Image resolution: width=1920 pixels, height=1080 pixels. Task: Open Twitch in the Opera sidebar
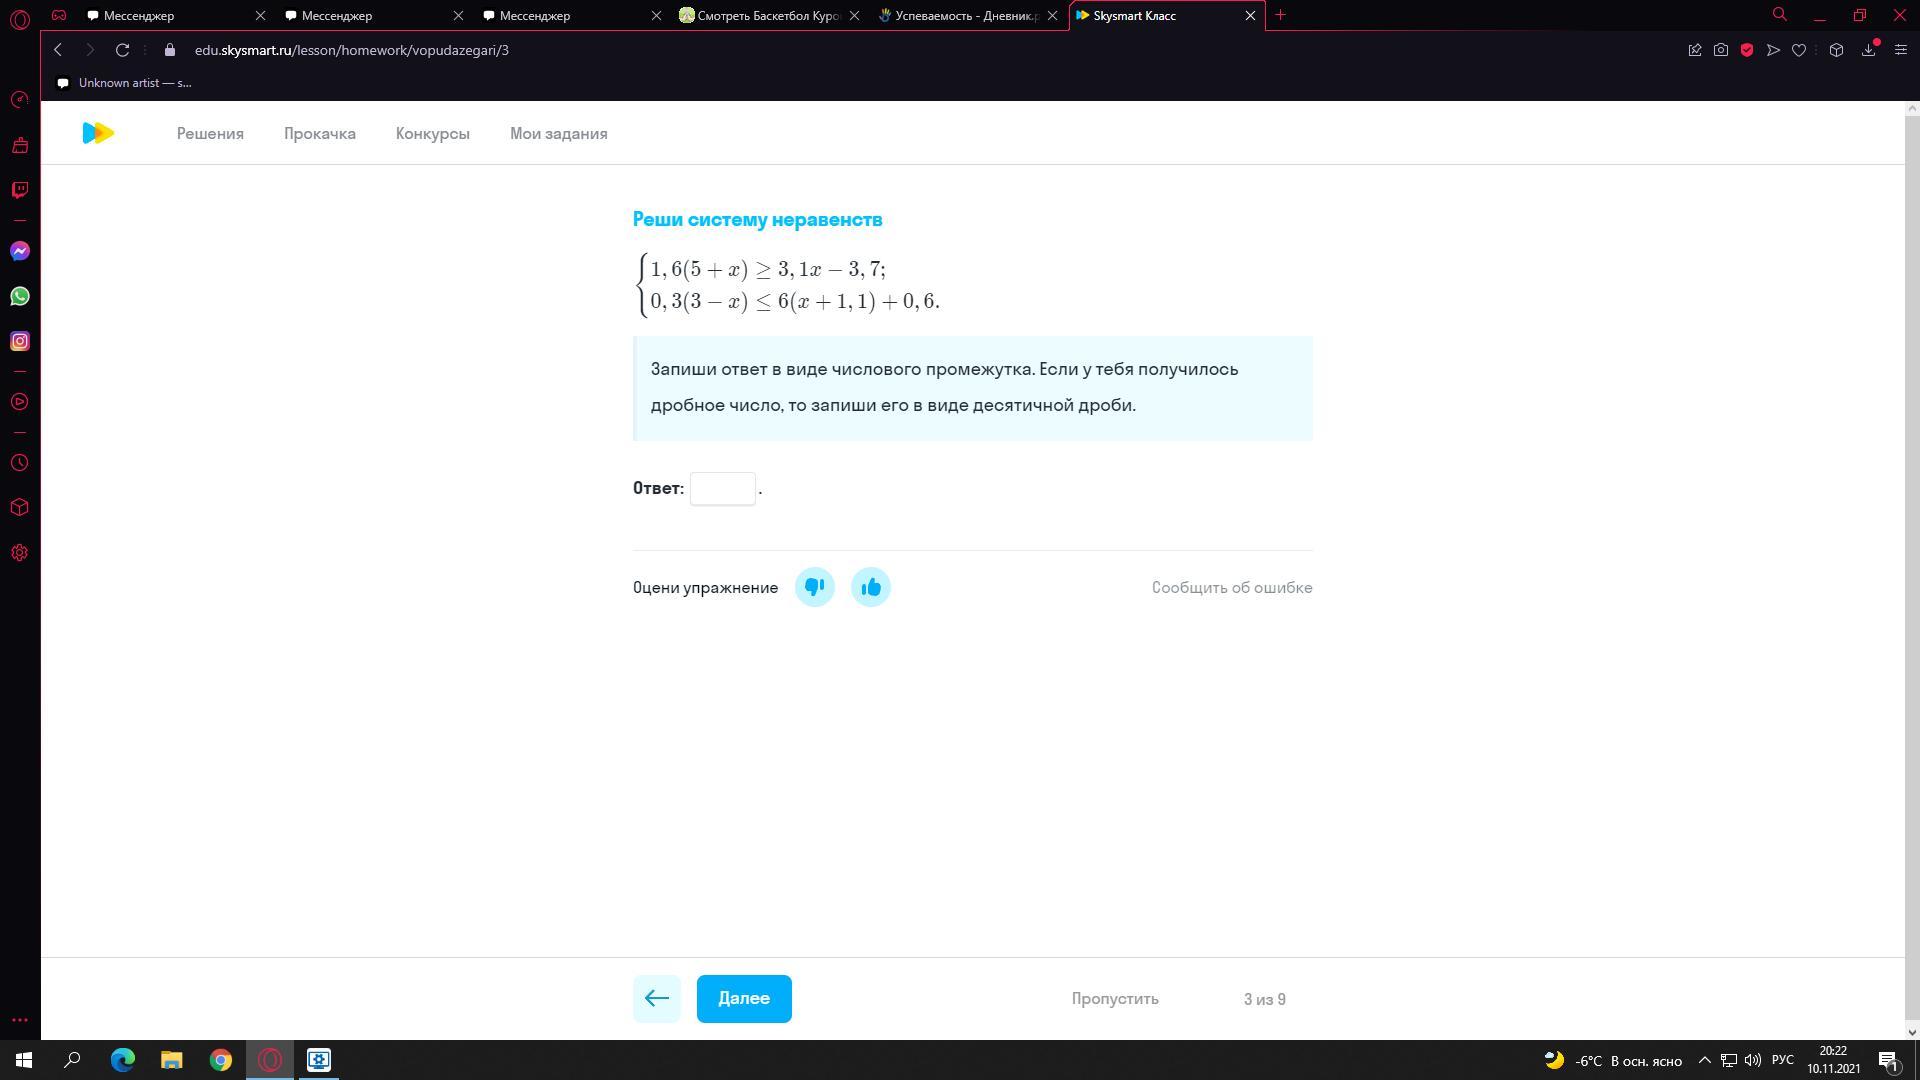[20, 190]
